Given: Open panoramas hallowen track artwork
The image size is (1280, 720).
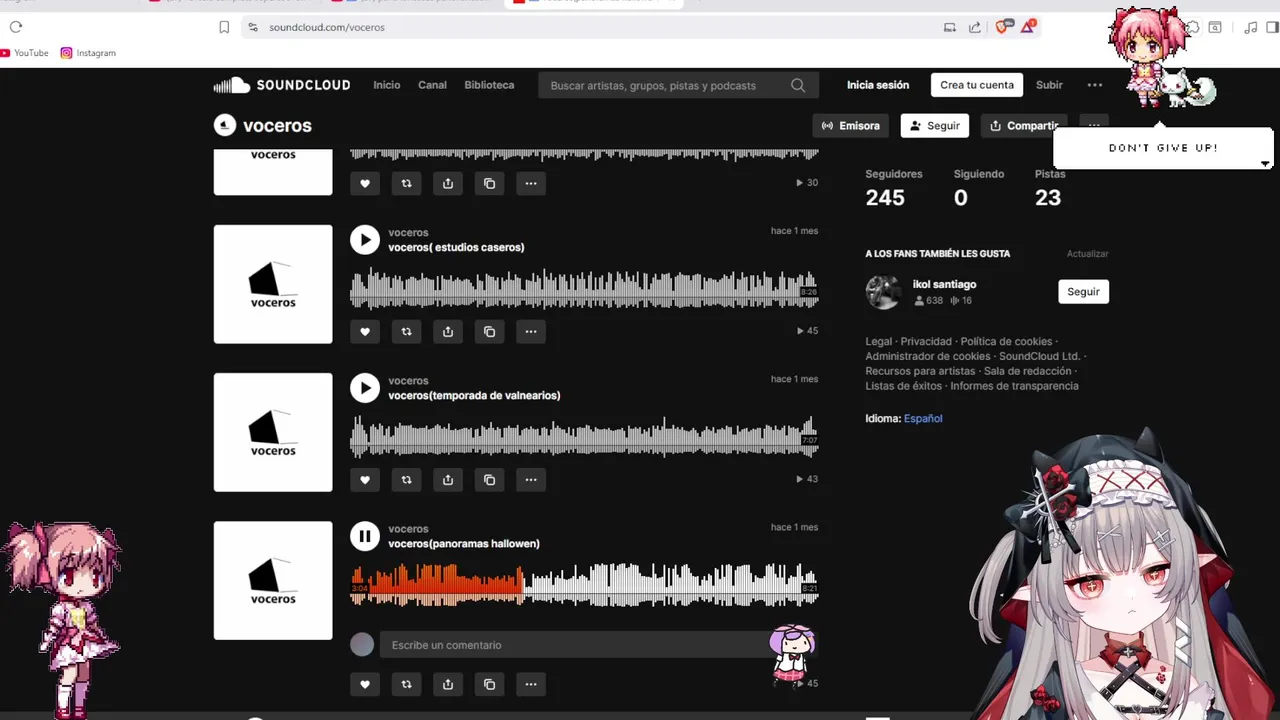Looking at the screenshot, I should [x=273, y=580].
